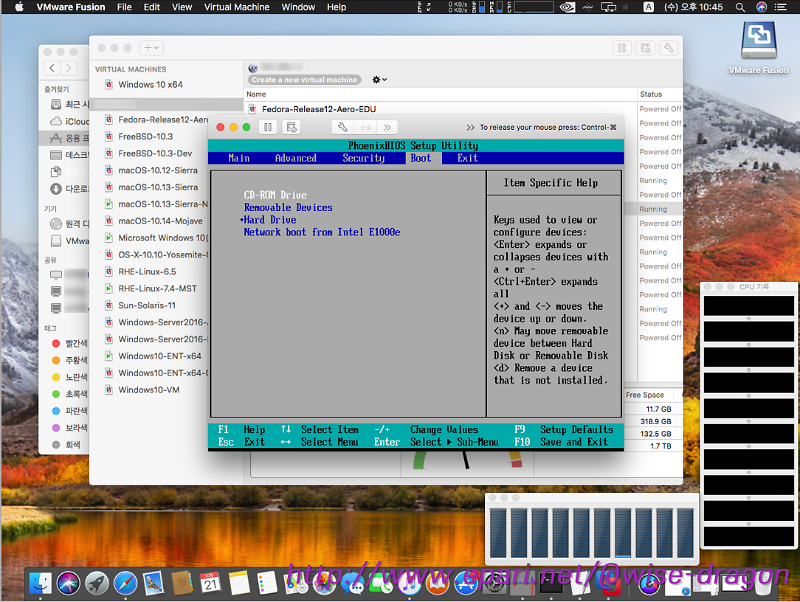
Task: Select the macOS-10.12-Sierra virtual machine
Action: (158, 170)
